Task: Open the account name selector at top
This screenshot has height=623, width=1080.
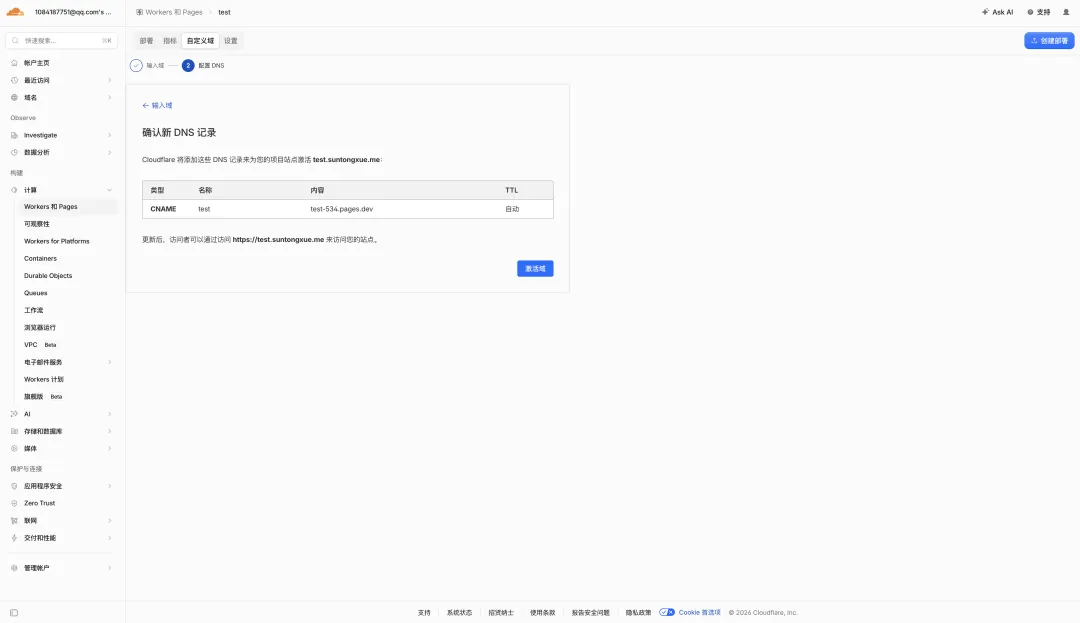Action: click(x=73, y=12)
